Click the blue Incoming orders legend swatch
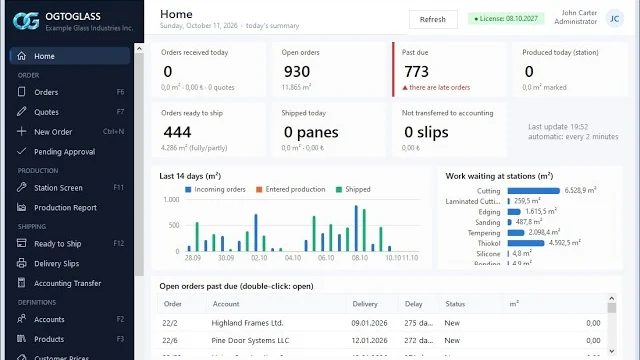Viewport: 640px width, 360px height. (x=188, y=189)
